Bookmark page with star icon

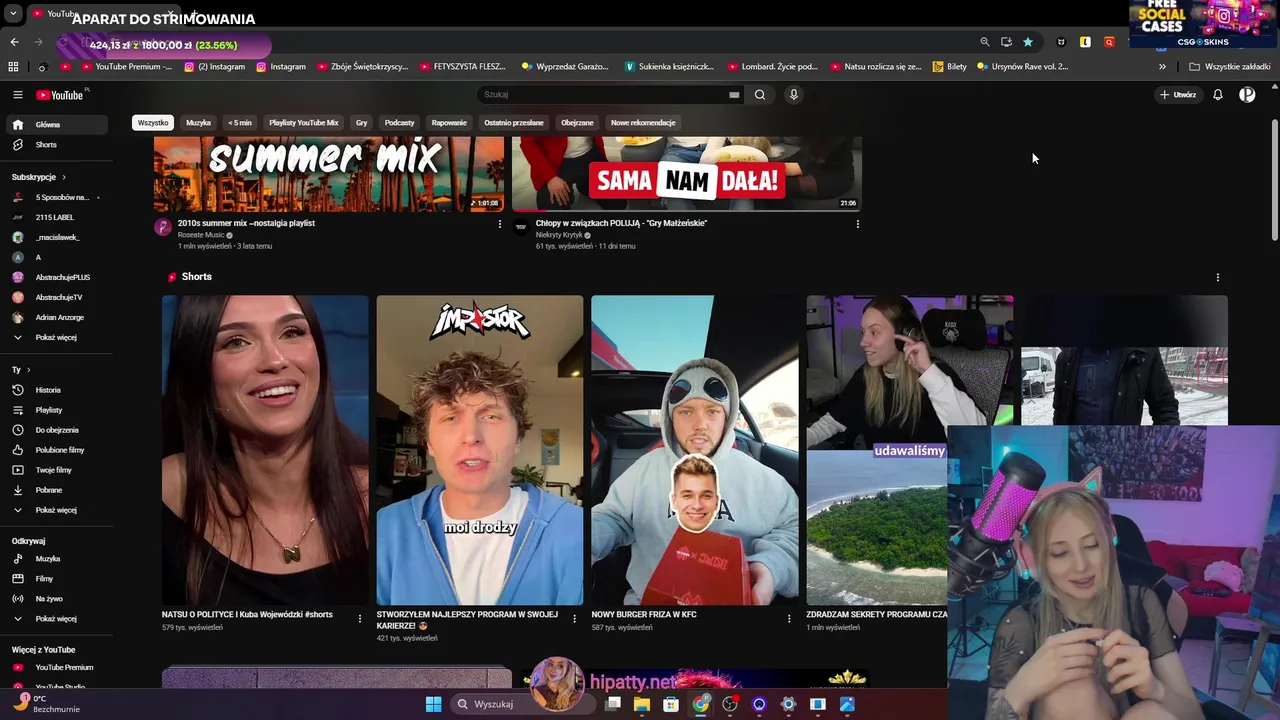click(x=1028, y=42)
